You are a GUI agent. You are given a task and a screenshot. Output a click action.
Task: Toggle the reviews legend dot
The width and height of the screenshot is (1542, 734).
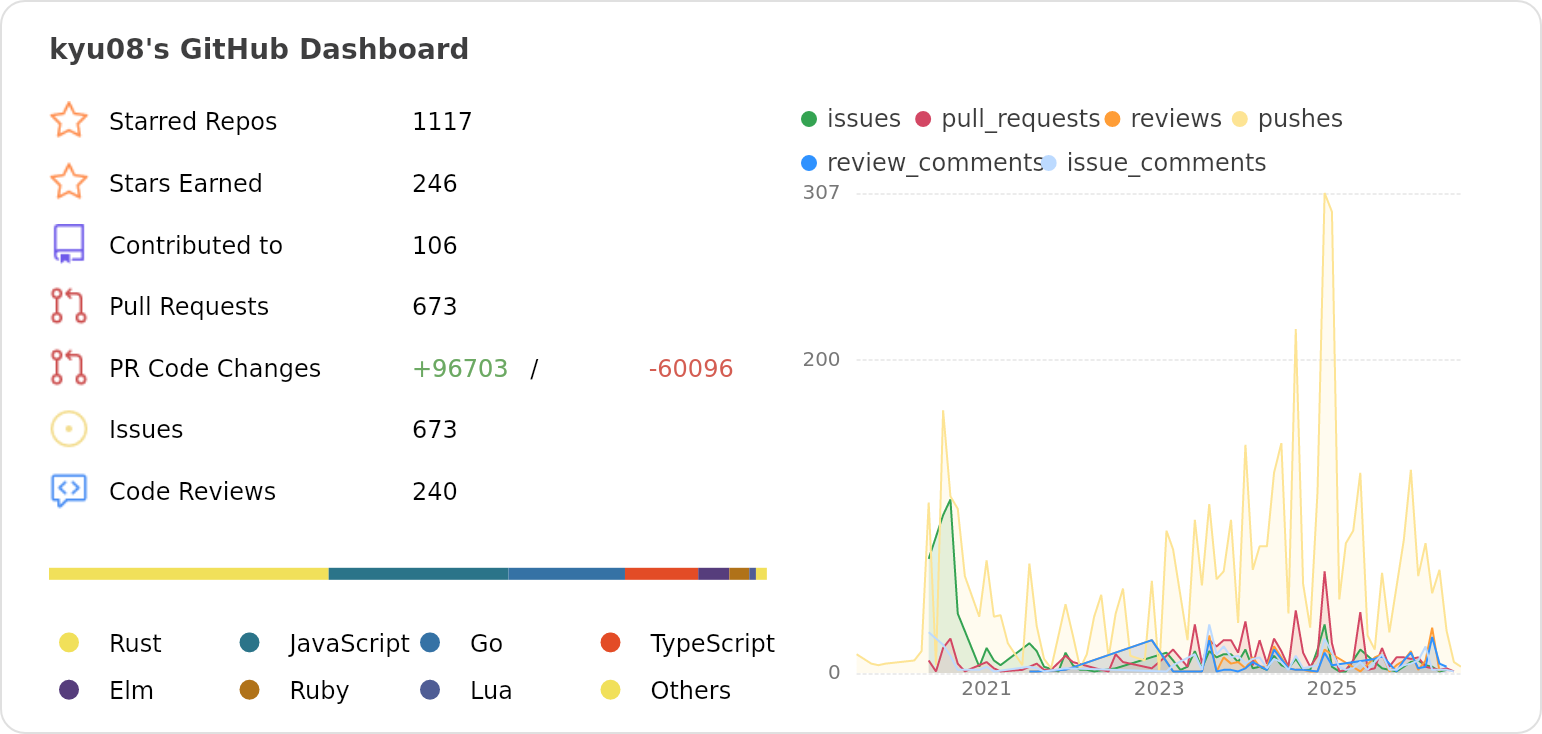1112,119
